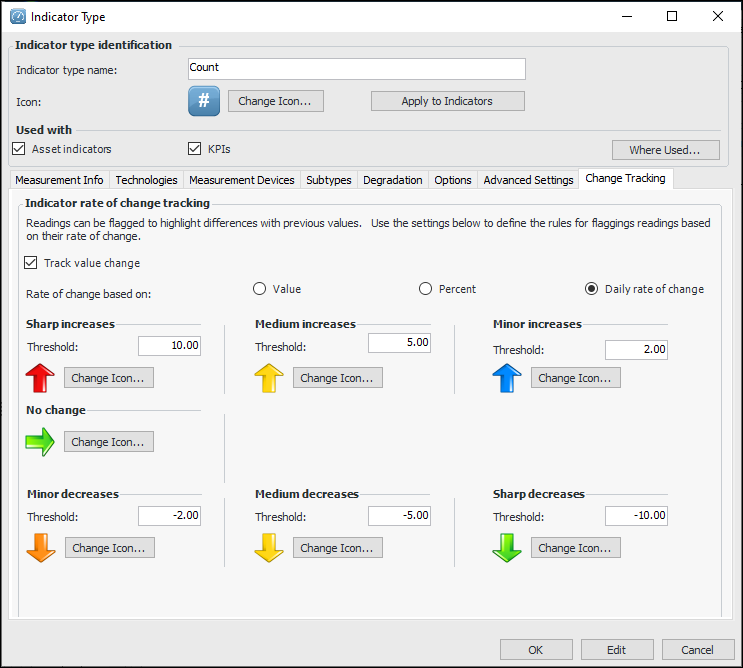This screenshot has width=743, height=668.
Task: Open the Advanced Settings tab
Action: coord(528,180)
